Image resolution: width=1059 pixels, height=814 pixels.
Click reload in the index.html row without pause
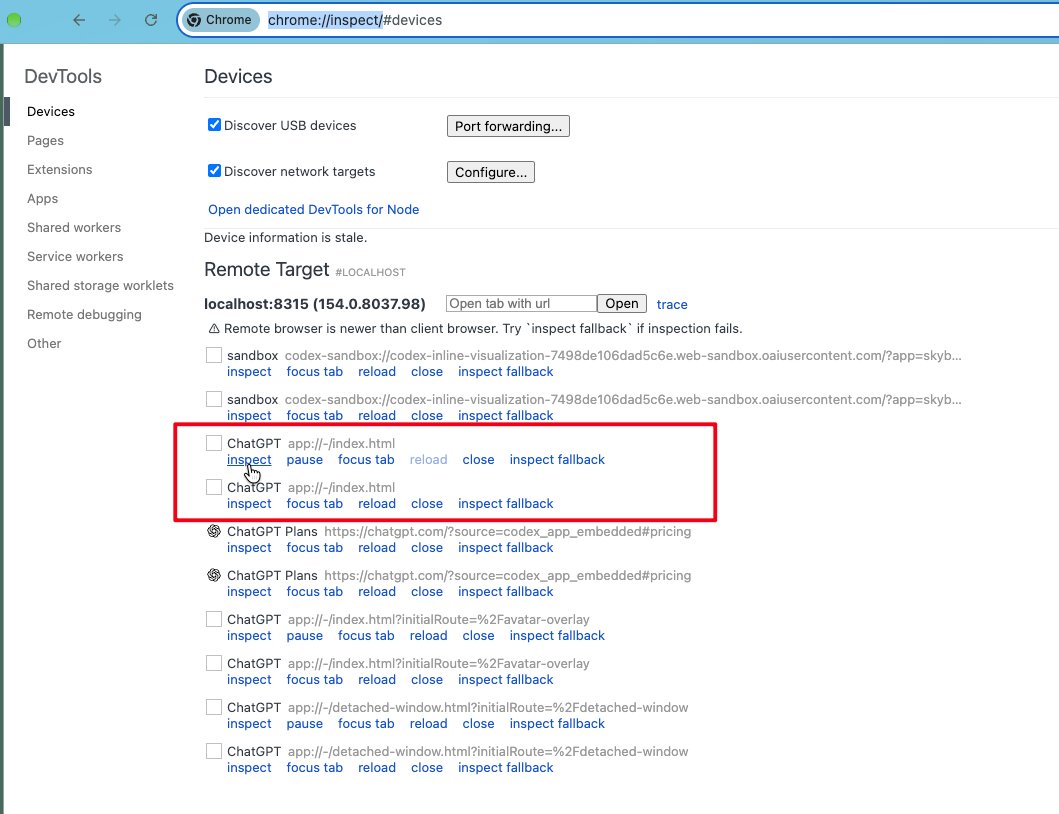pos(377,504)
